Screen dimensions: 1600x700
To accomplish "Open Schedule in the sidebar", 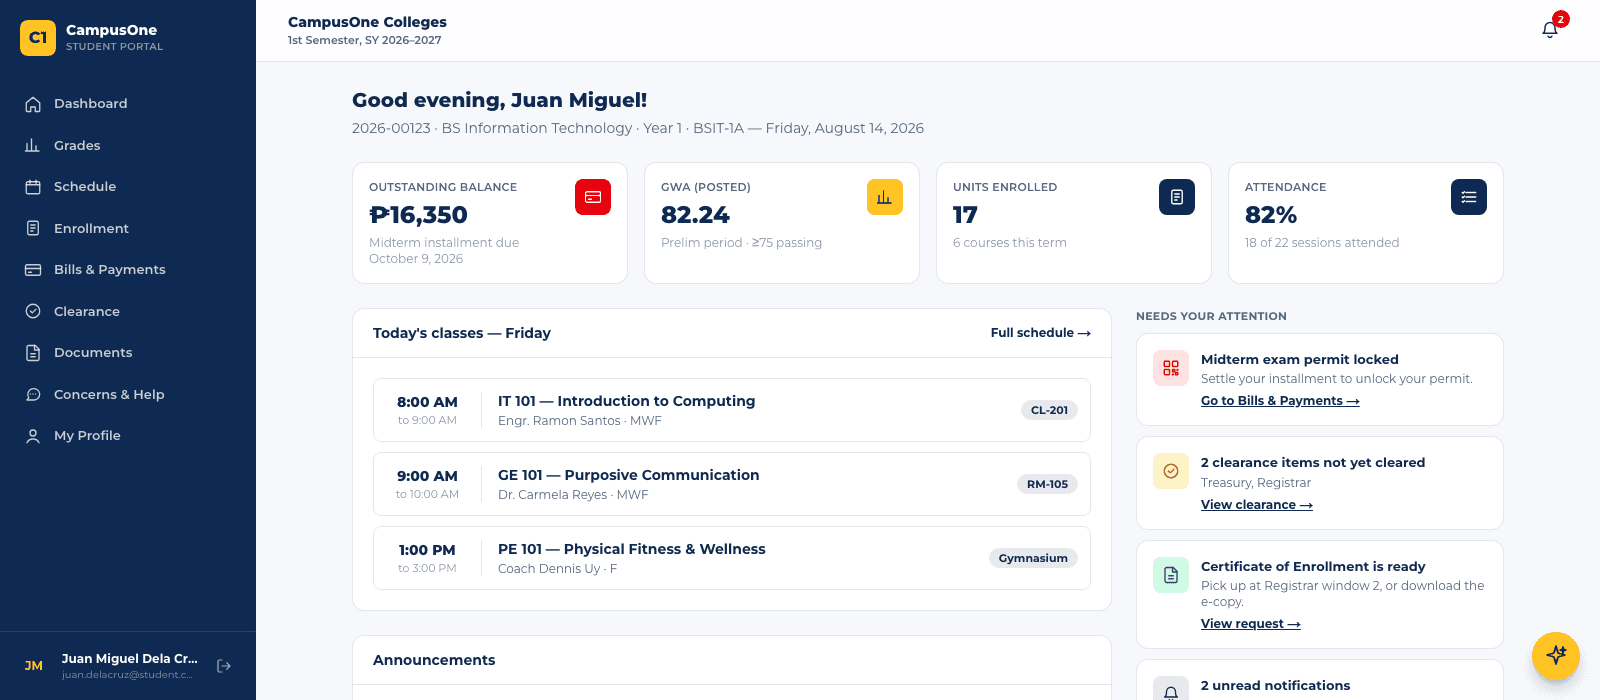I will 128,187.
